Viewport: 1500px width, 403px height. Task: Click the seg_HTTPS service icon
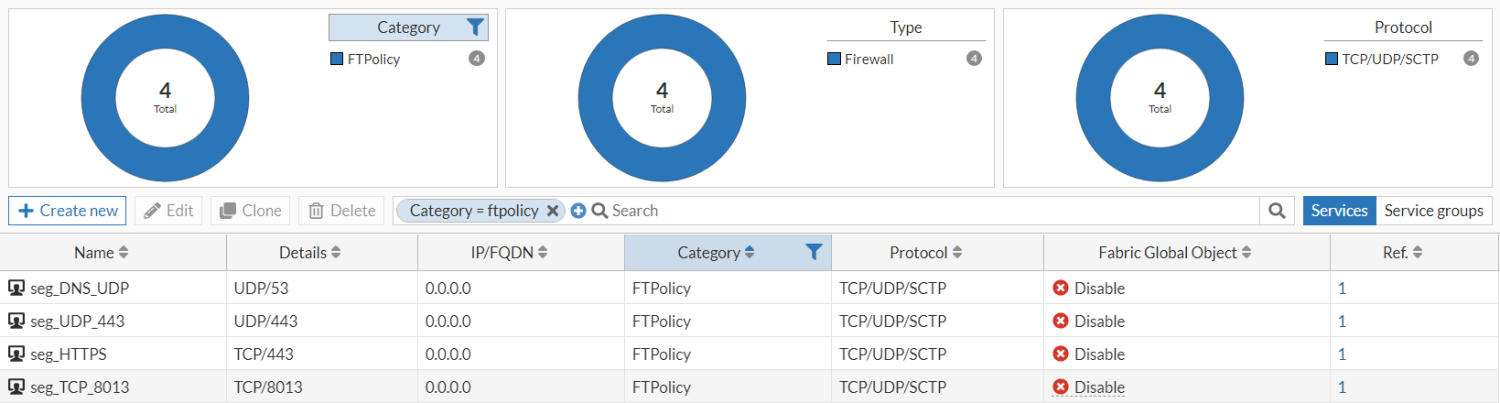[x=16, y=354]
